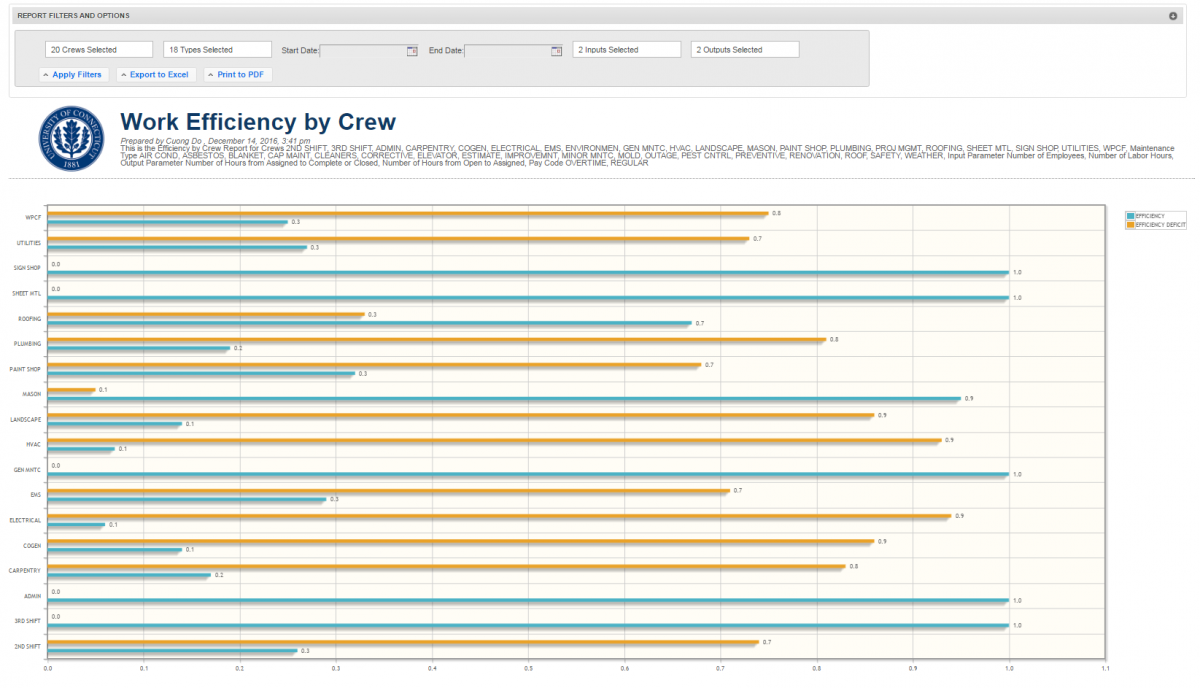Open the 20 Crews Selected dropdown
Image resolution: width=1200 pixels, height=688 pixels.
pos(97,49)
